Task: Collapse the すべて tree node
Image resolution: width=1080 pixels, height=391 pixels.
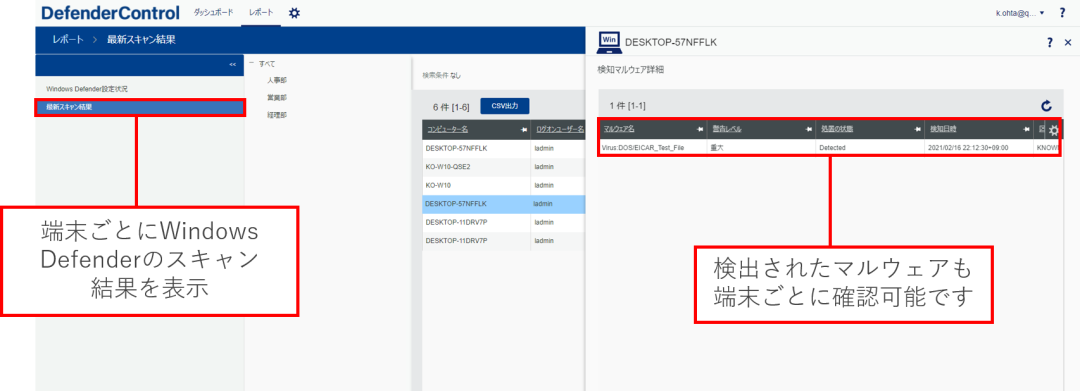Action: click(x=251, y=63)
